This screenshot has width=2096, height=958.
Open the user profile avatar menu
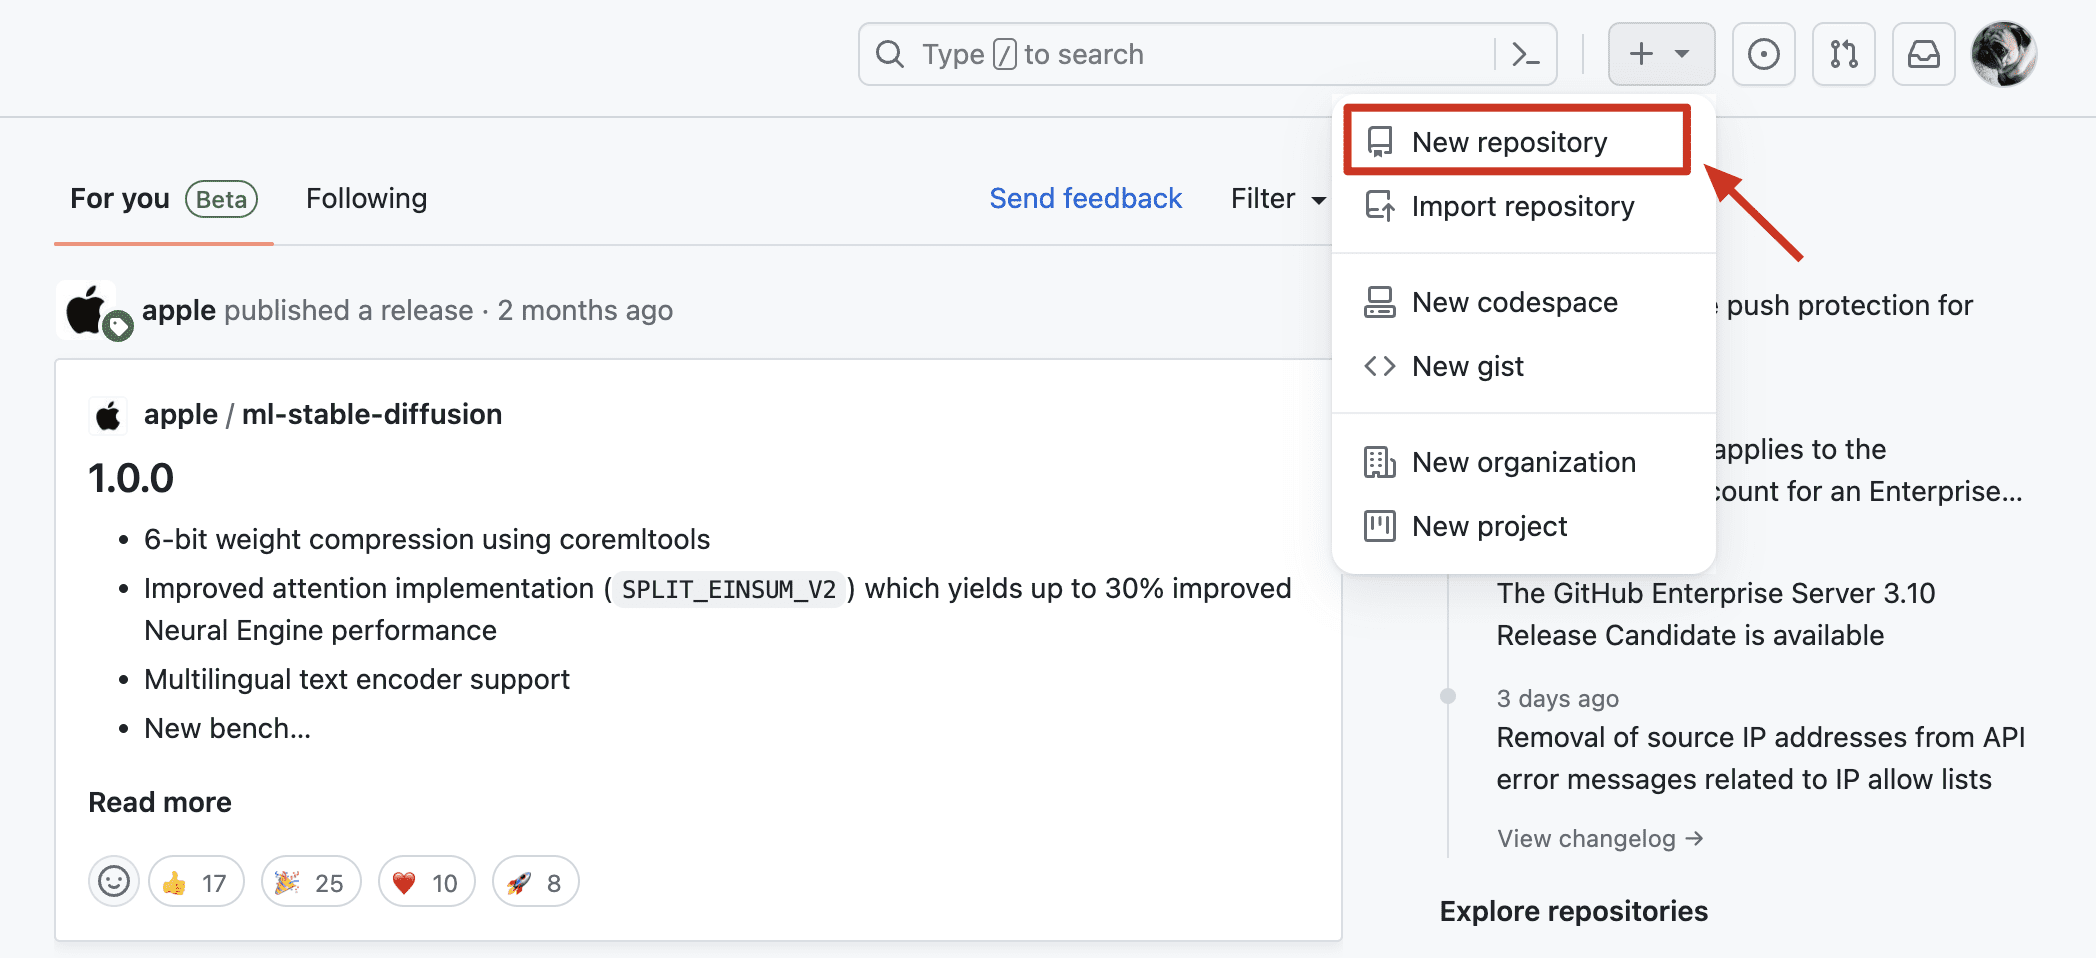[x=2003, y=54]
